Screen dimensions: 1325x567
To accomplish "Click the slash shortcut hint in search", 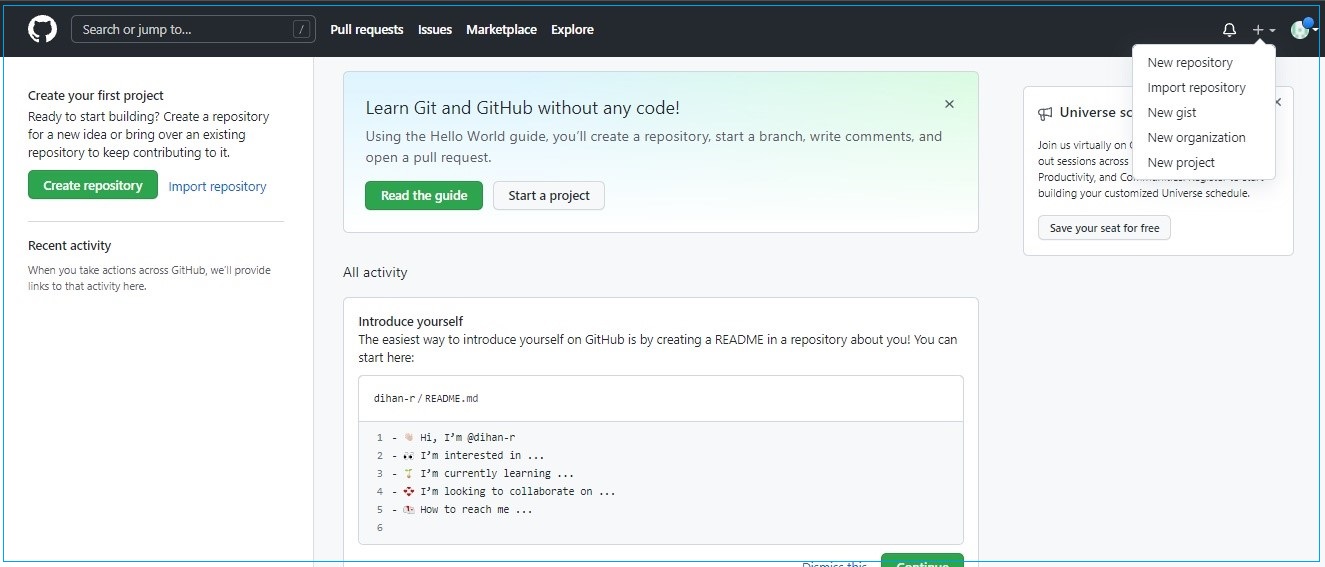I will click(x=301, y=30).
